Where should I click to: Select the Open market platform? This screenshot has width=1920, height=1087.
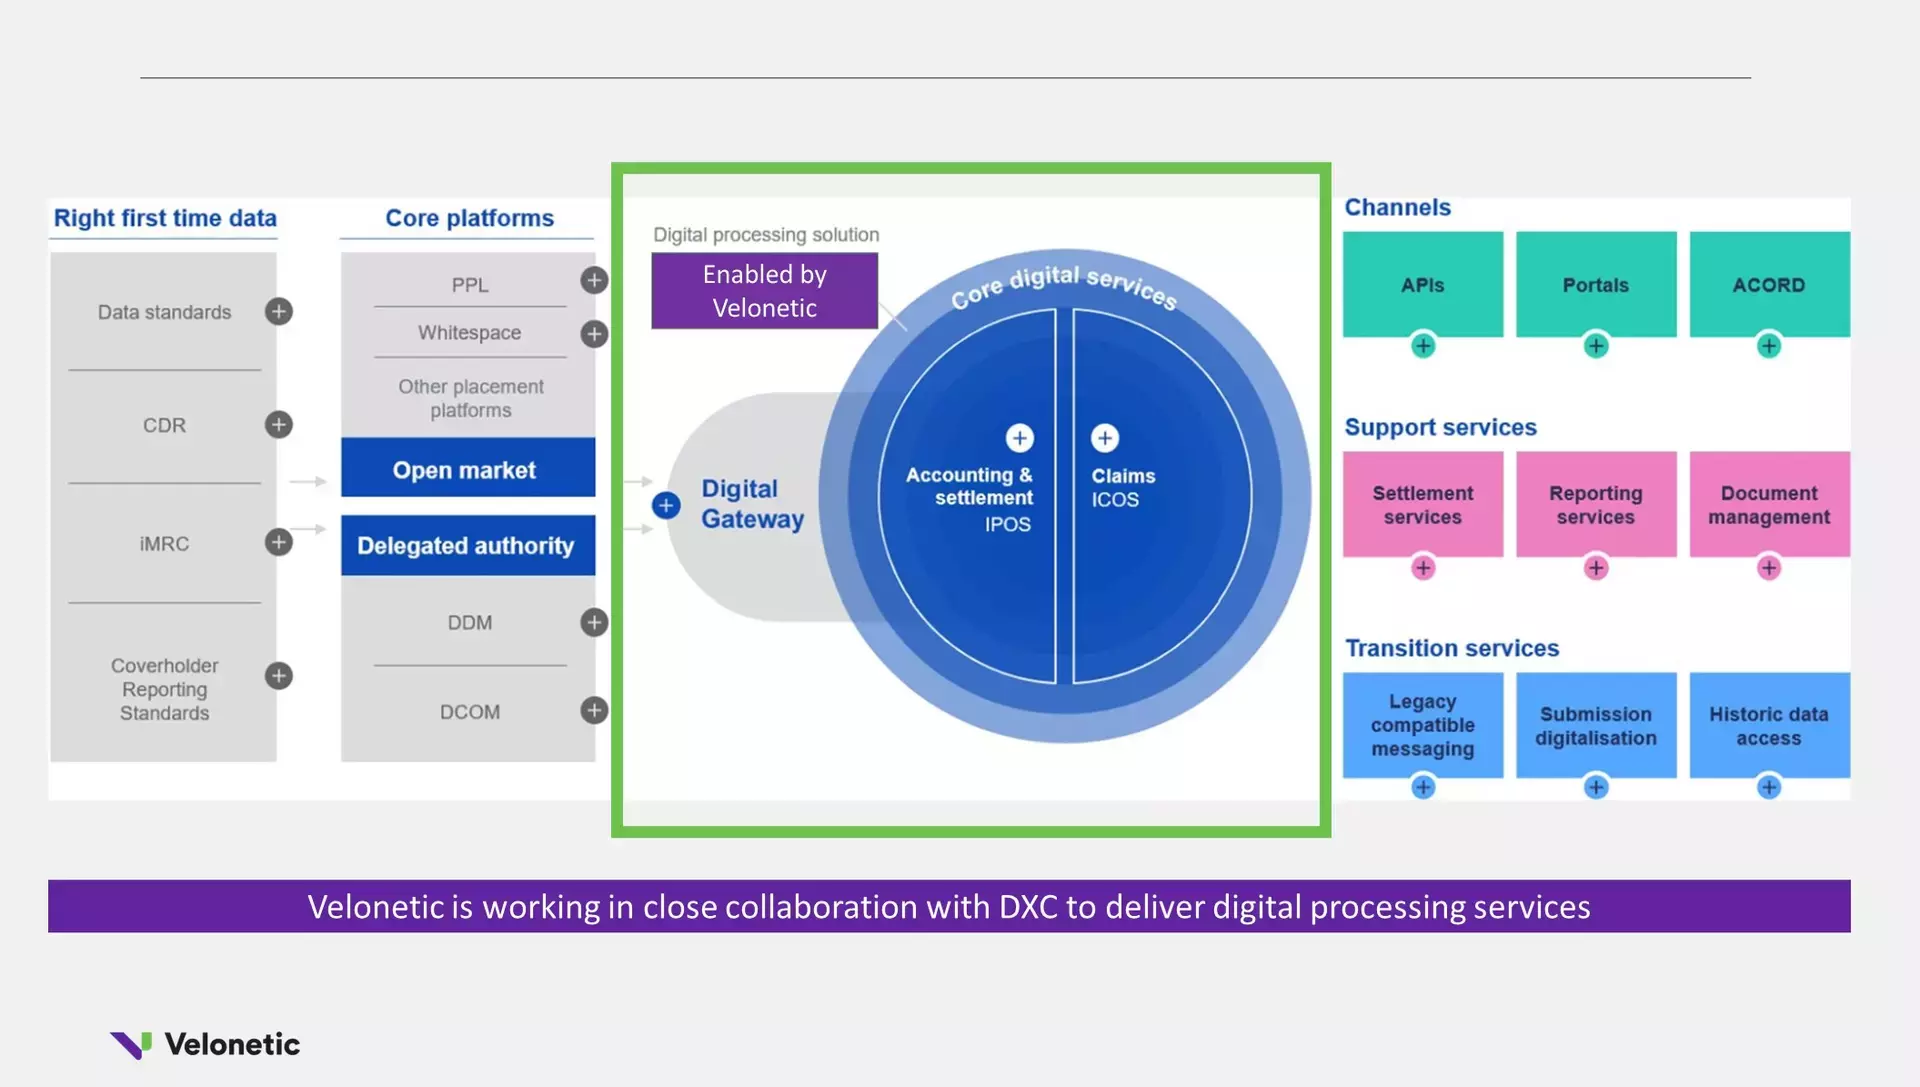[x=467, y=468]
